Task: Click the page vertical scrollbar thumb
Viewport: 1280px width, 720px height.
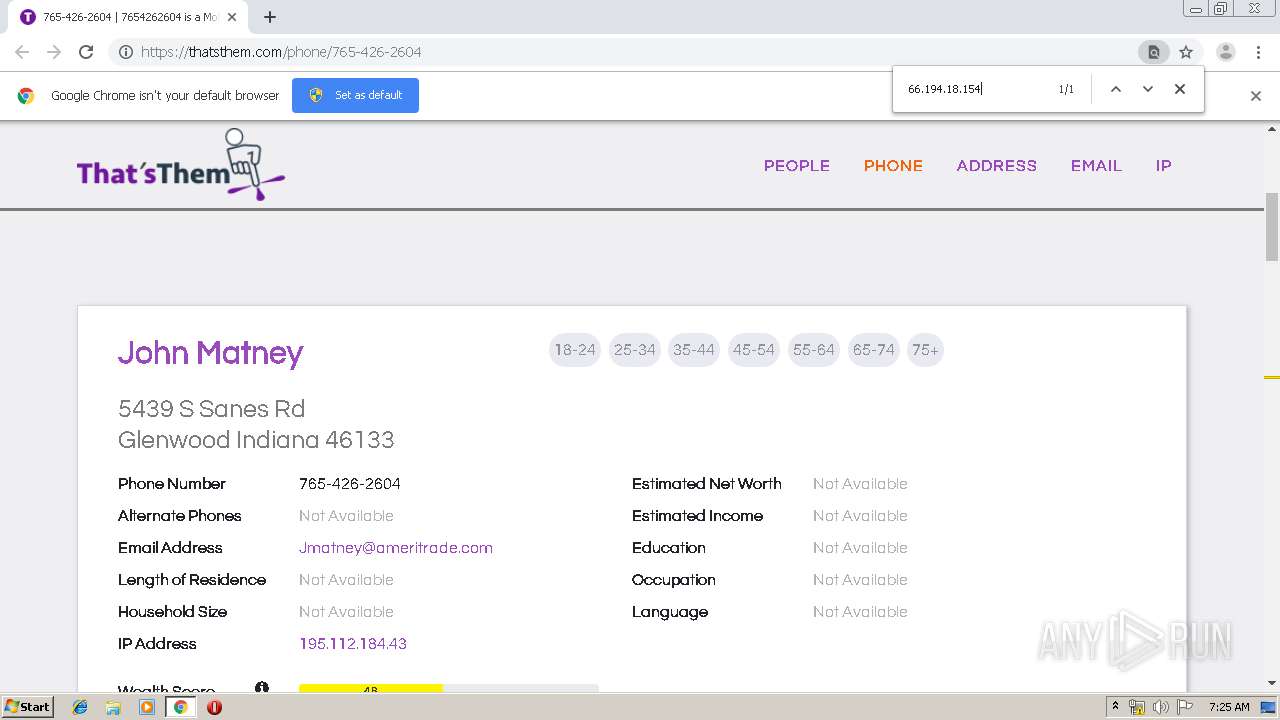Action: (1272, 226)
